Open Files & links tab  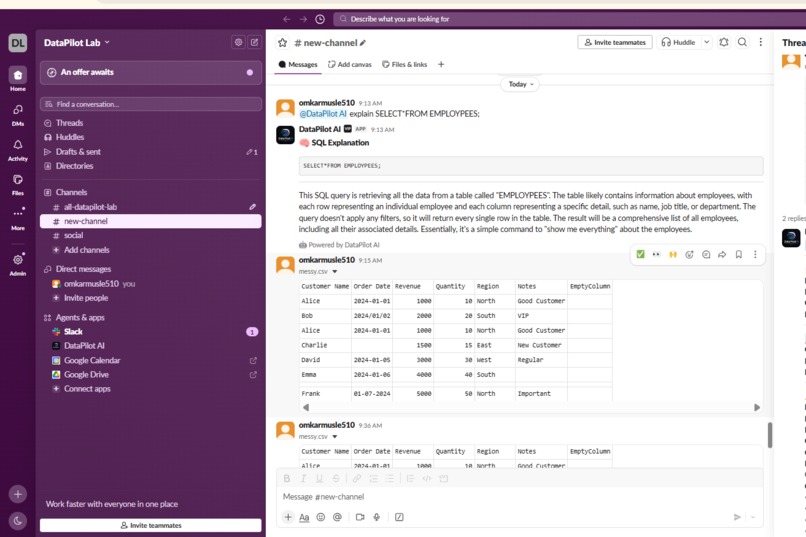coord(405,64)
